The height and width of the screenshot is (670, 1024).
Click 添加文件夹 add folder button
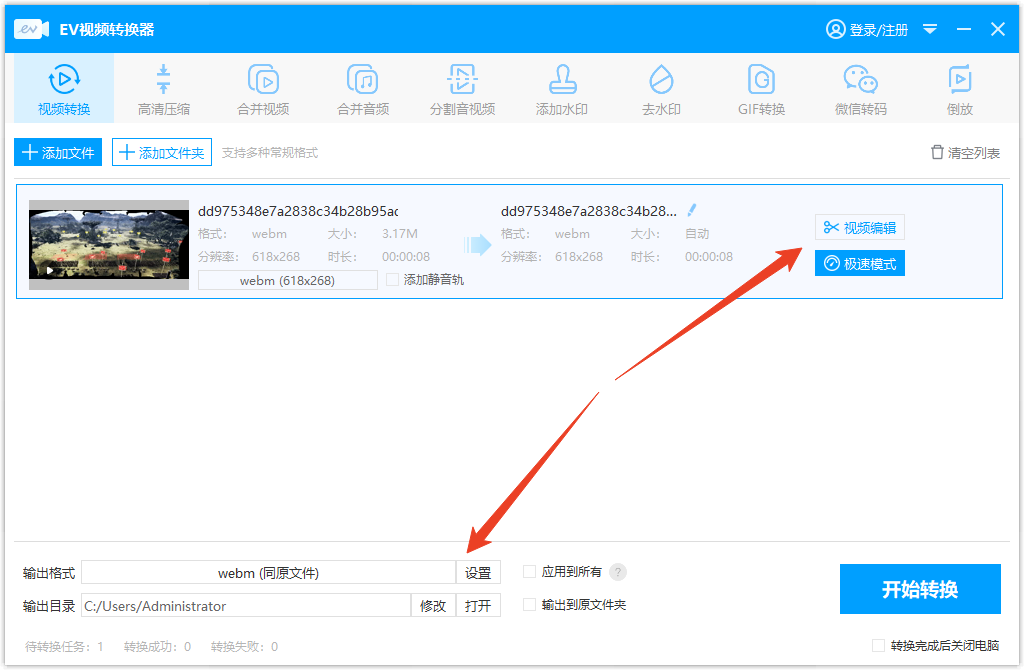[x=162, y=153]
